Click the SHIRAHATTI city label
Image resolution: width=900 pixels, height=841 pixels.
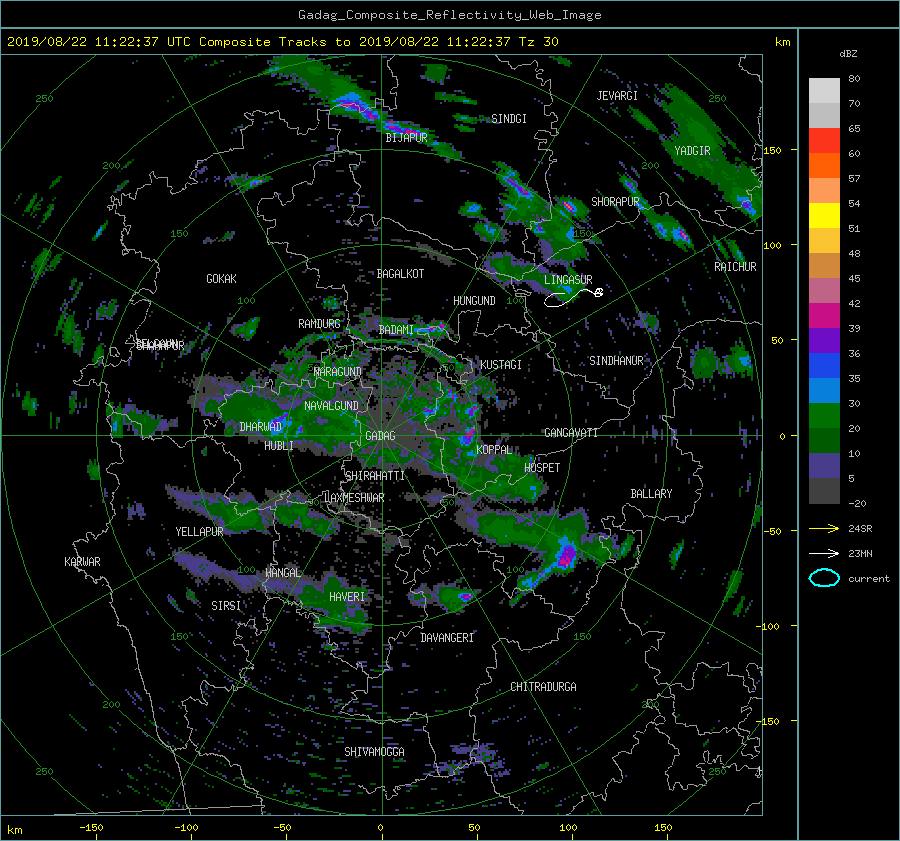(375, 476)
